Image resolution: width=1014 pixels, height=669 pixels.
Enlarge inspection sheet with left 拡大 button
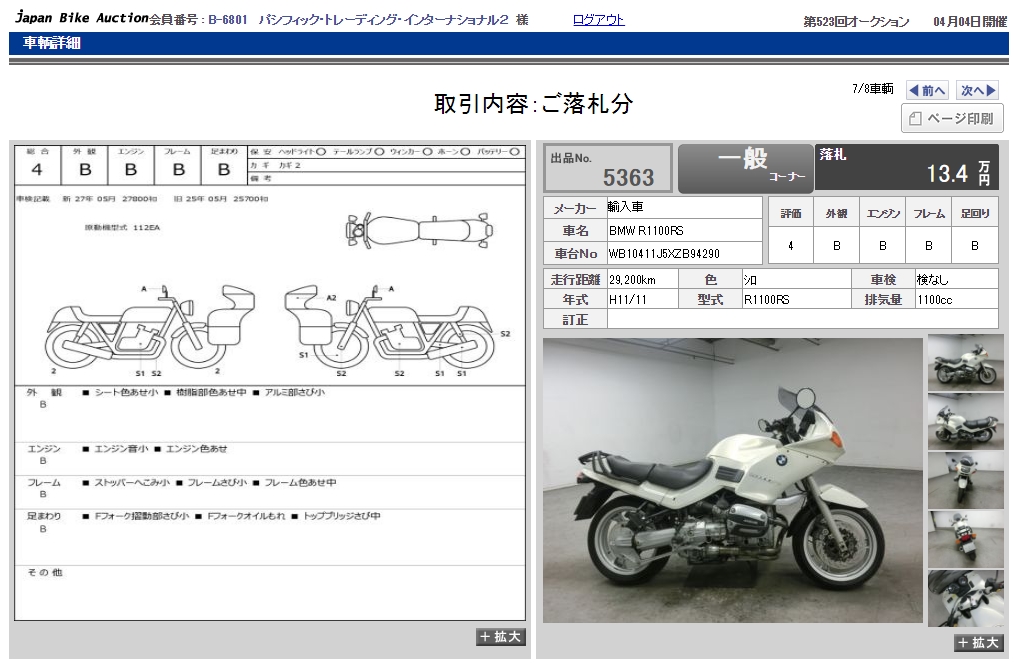click(x=501, y=637)
